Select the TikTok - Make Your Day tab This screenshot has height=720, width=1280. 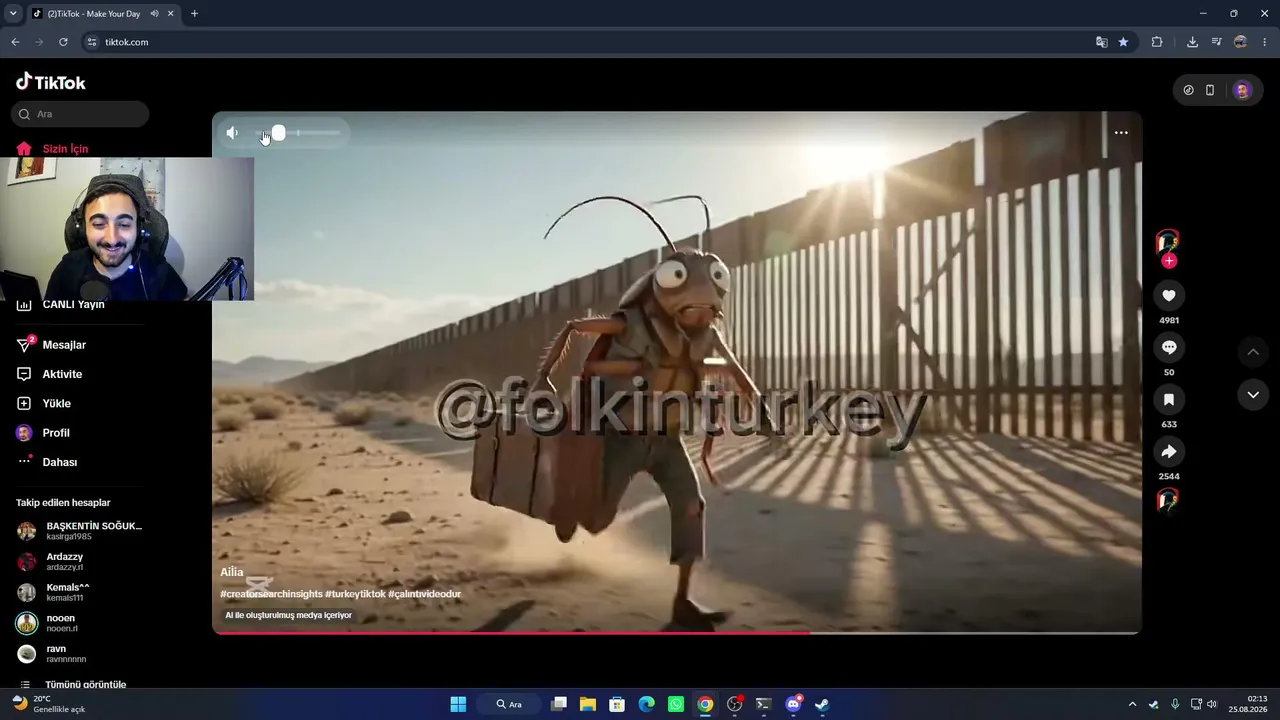(x=96, y=14)
